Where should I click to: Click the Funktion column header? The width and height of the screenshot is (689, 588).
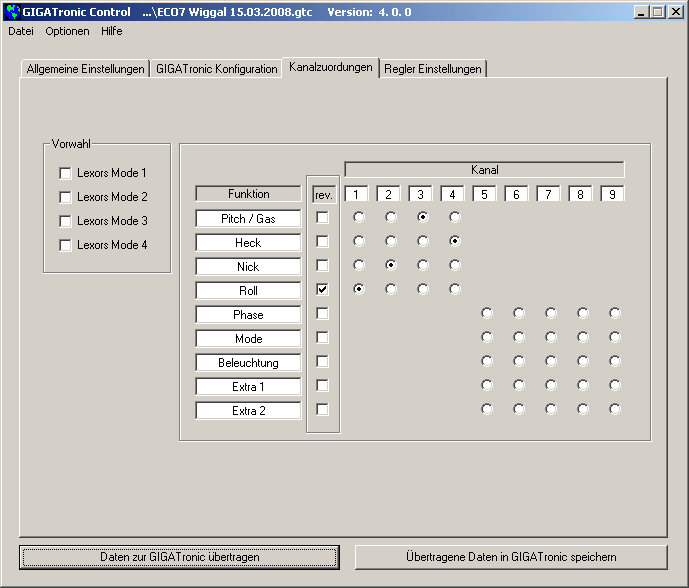click(x=248, y=194)
